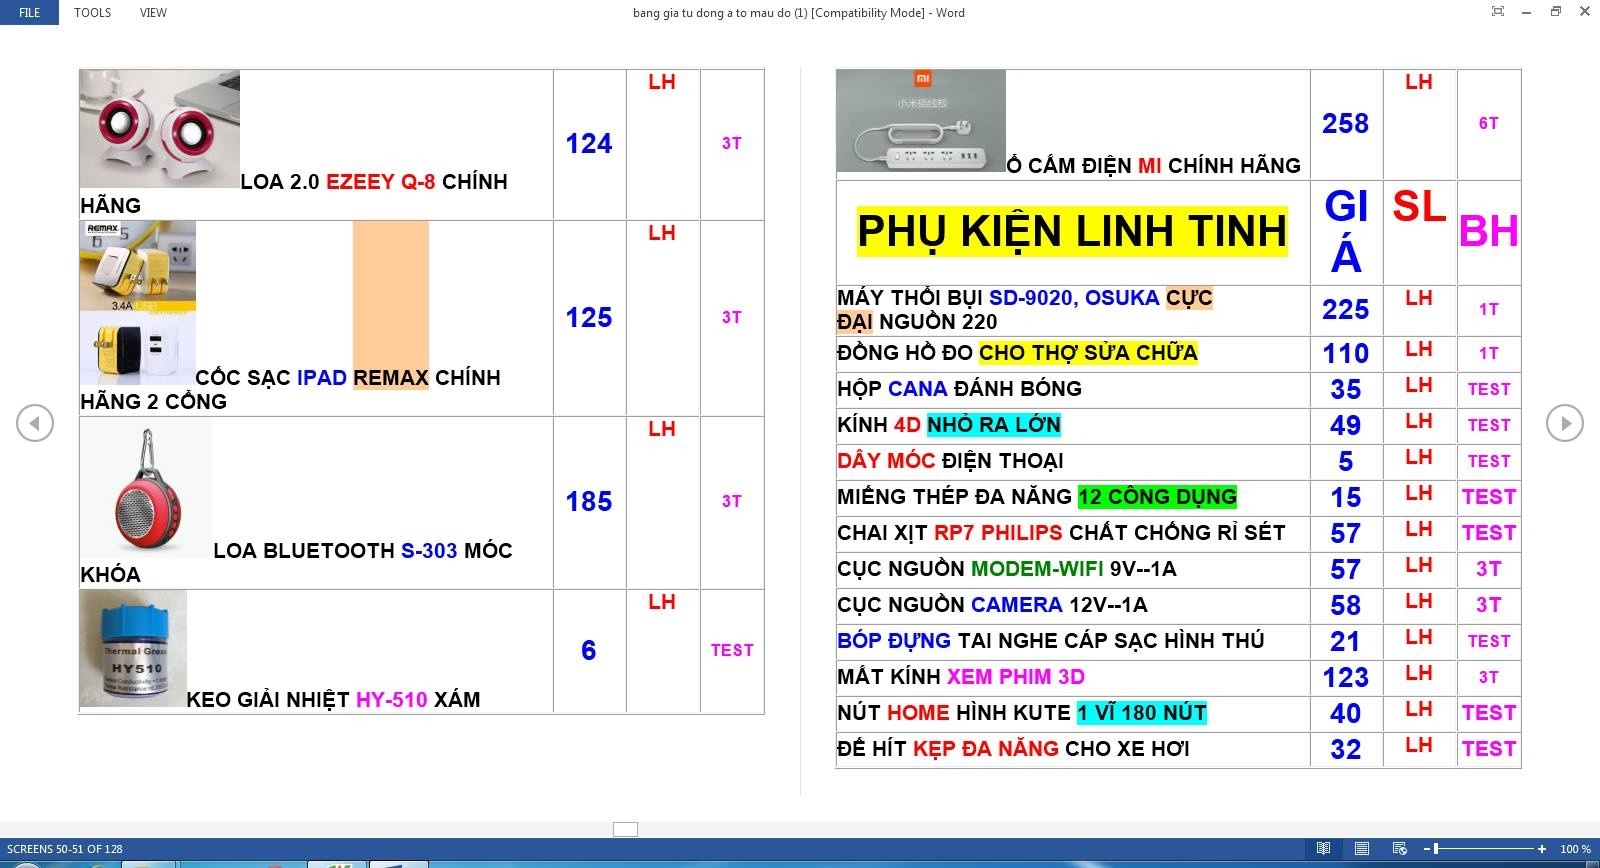The width and height of the screenshot is (1600, 868).
Task: Click the green 12 CÔNG DỤNG highlight
Action: click(1158, 497)
